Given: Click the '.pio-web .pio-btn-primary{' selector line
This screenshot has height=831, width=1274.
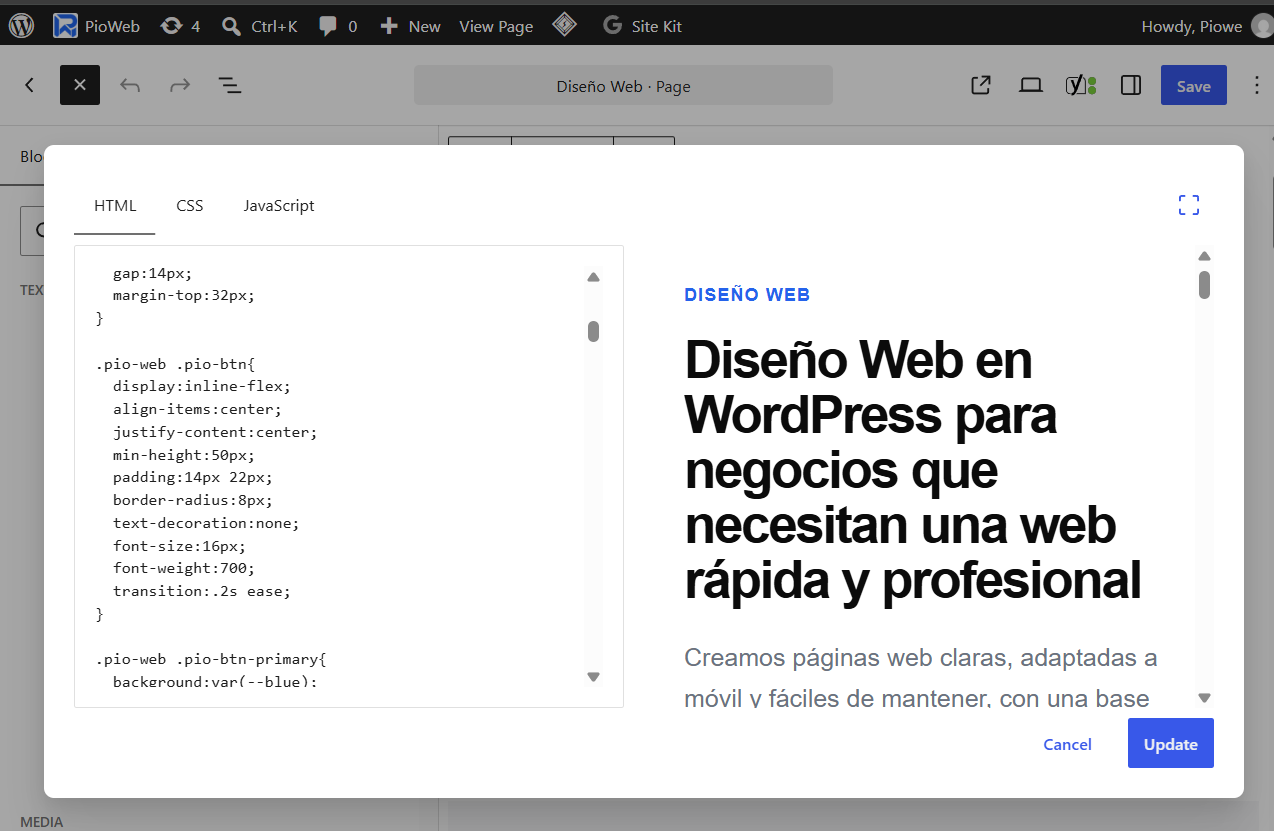Looking at the screenshot, I should (x=211, y=659).
